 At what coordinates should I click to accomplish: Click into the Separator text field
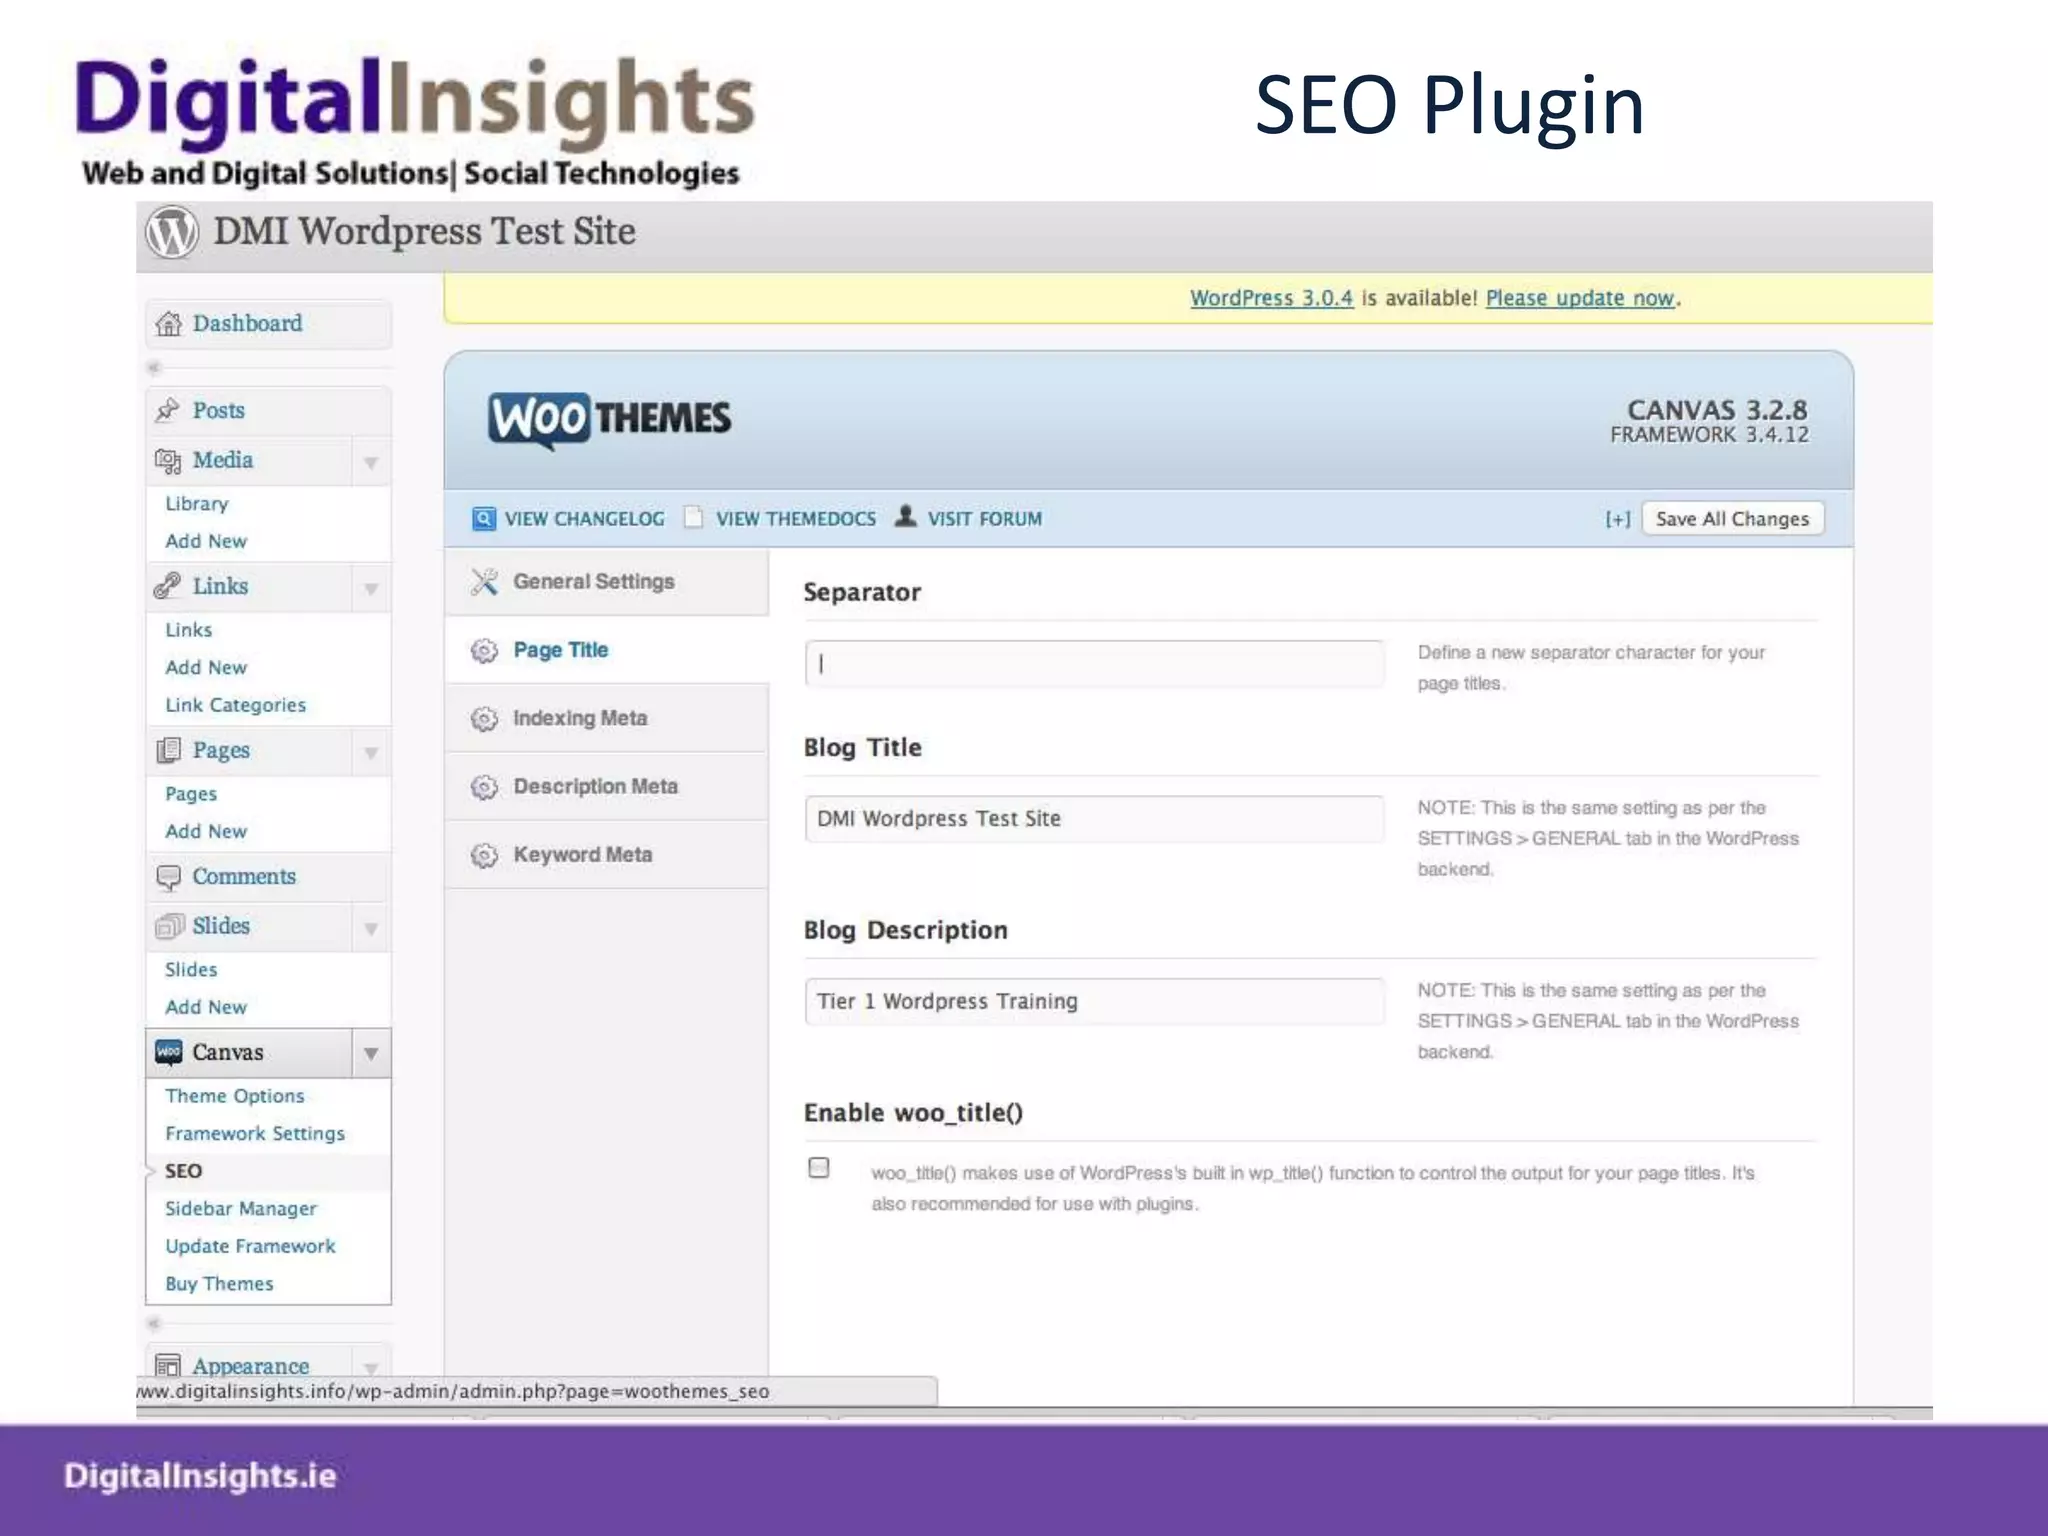click(x=1094, y=664)
